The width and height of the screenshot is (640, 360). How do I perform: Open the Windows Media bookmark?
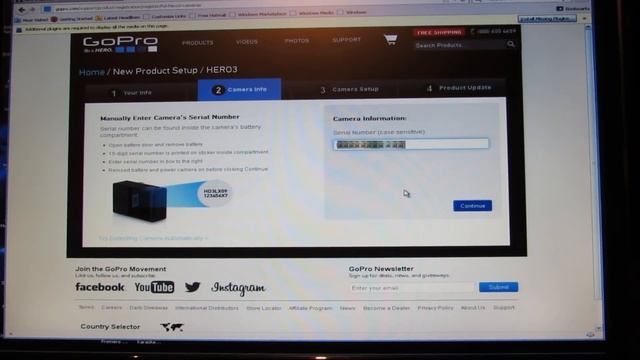point(312,13)
